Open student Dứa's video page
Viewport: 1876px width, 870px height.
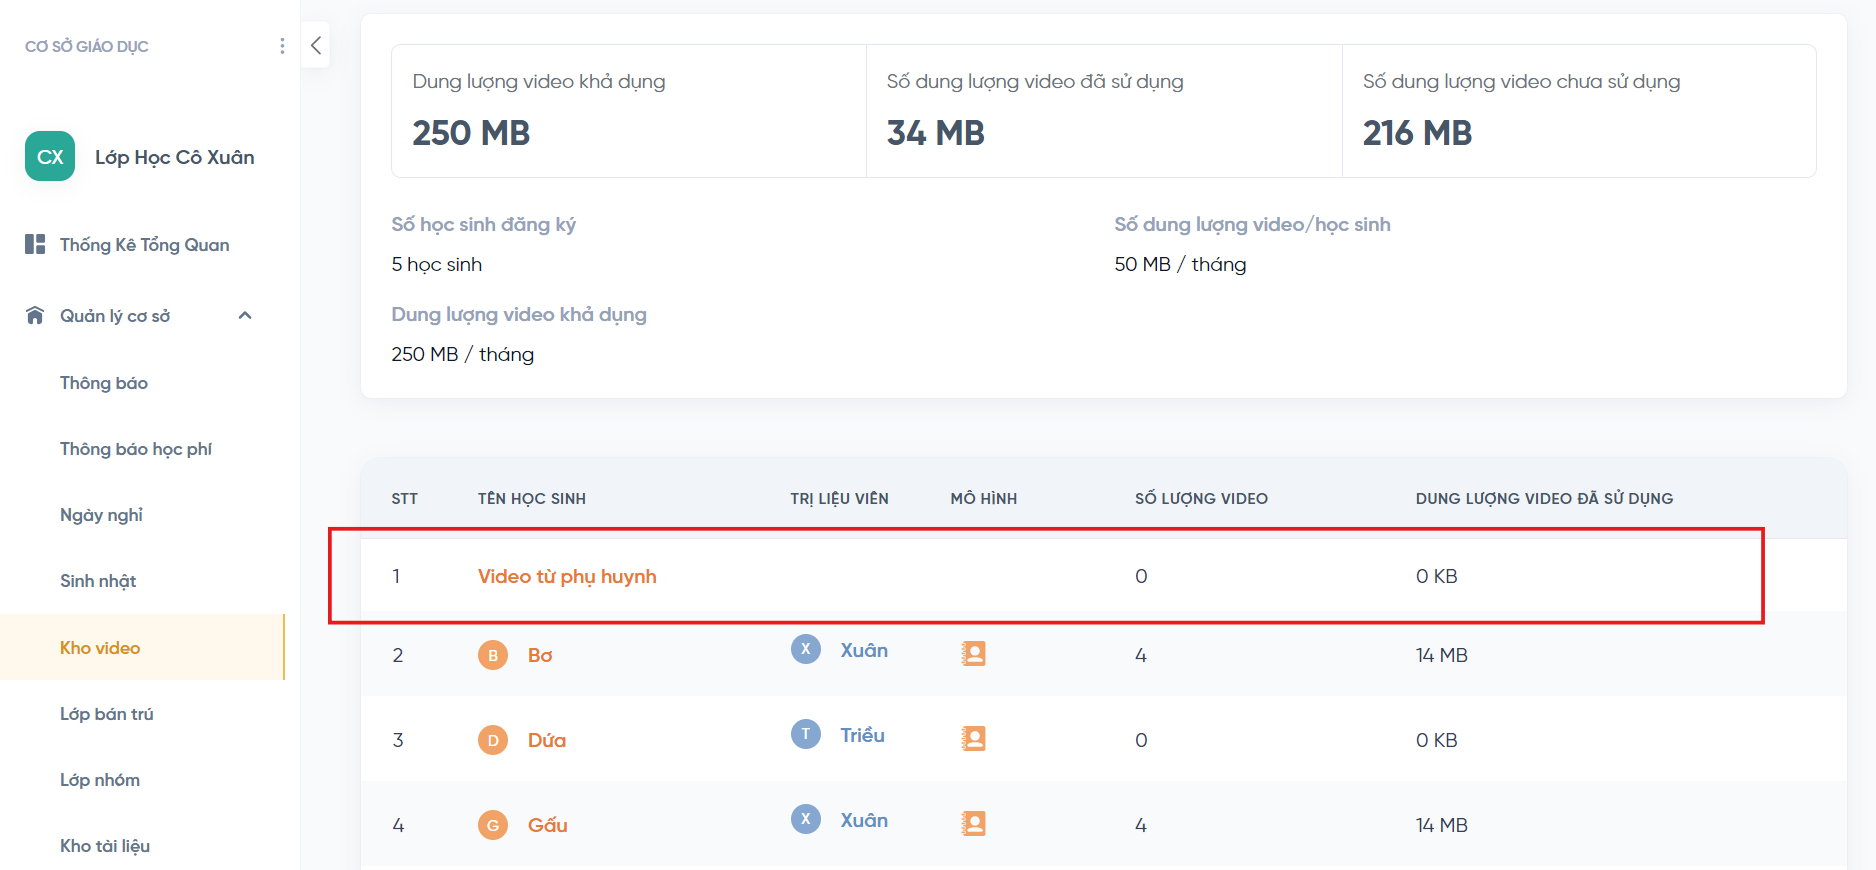(547, 740)
